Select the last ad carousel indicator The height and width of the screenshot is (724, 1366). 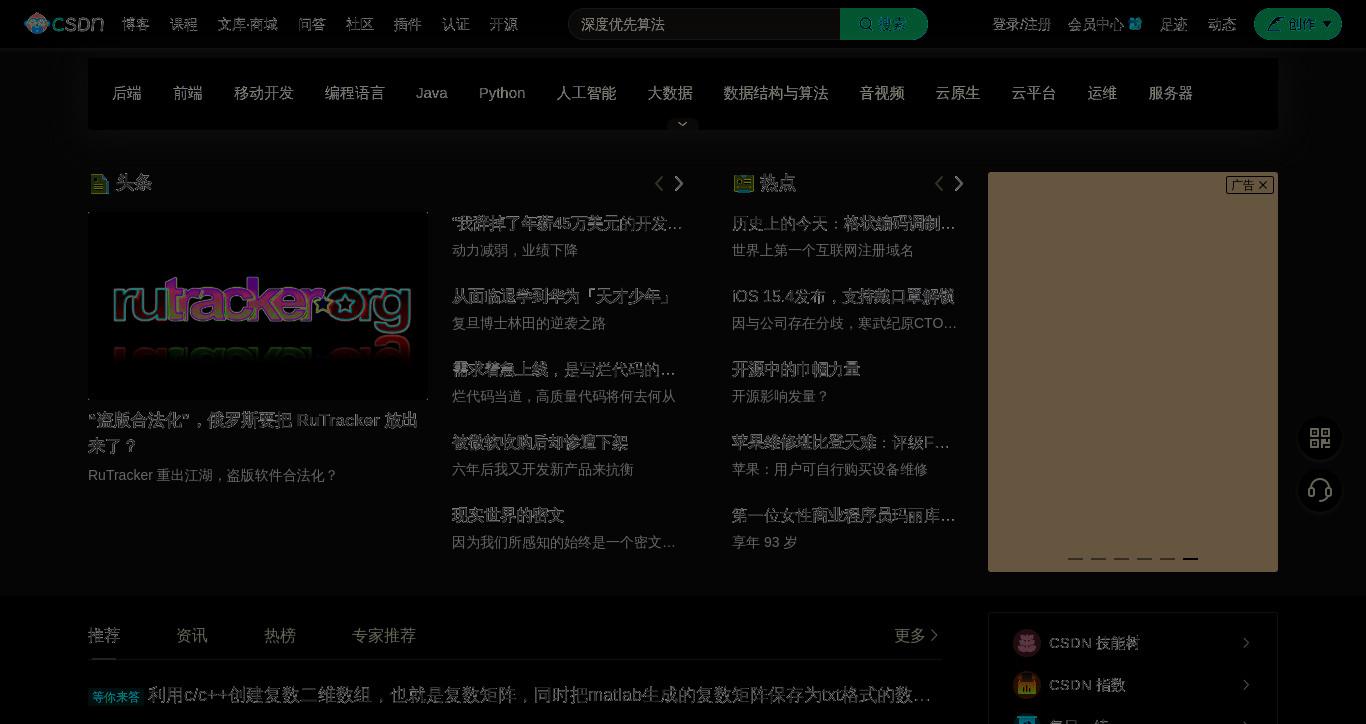pos(1190,558)
